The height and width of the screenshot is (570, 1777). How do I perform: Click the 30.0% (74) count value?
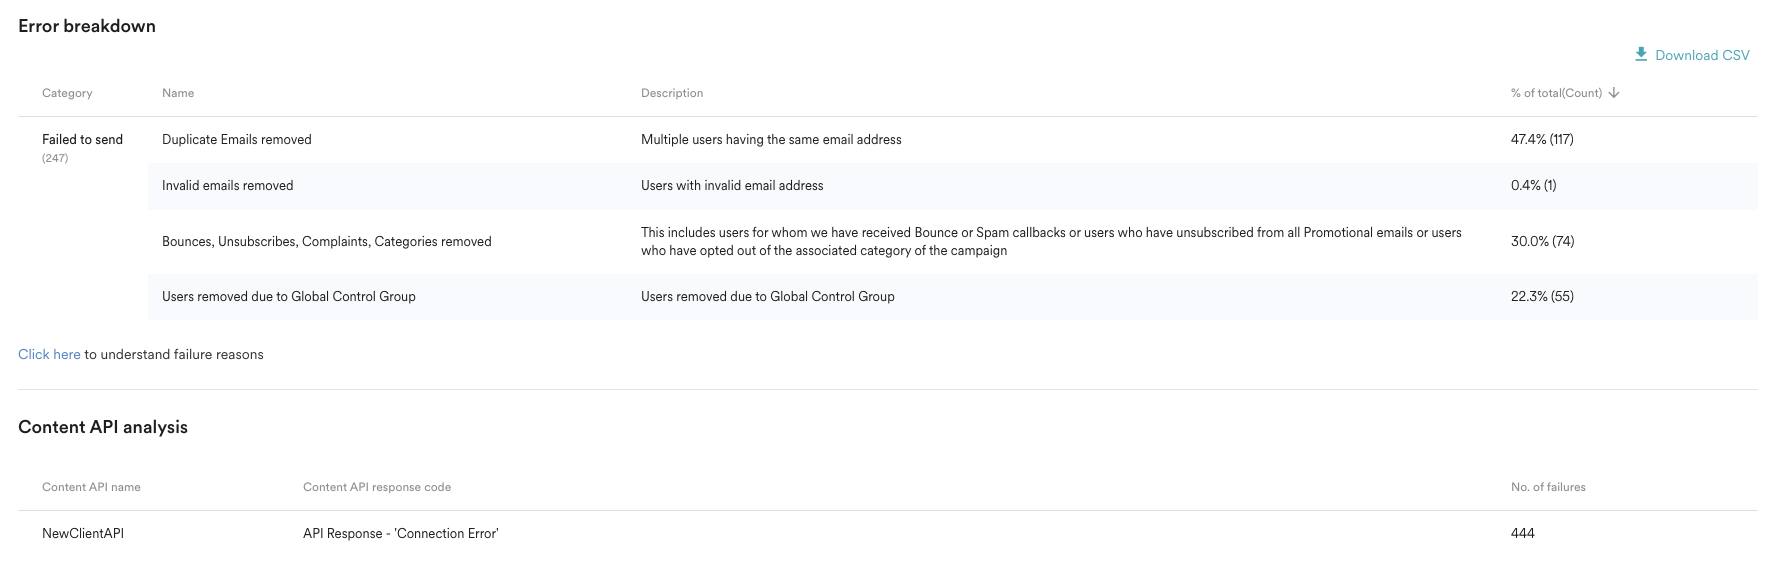click(x=1542, y=242)
